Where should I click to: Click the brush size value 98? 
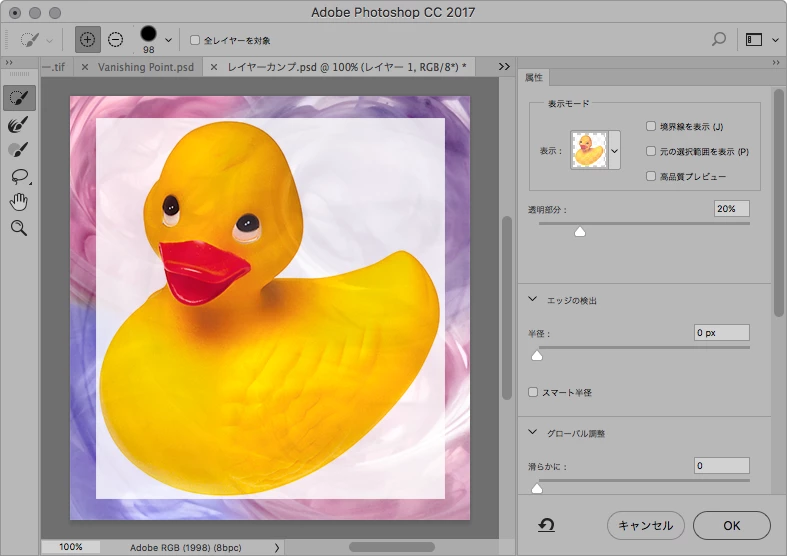148,50
